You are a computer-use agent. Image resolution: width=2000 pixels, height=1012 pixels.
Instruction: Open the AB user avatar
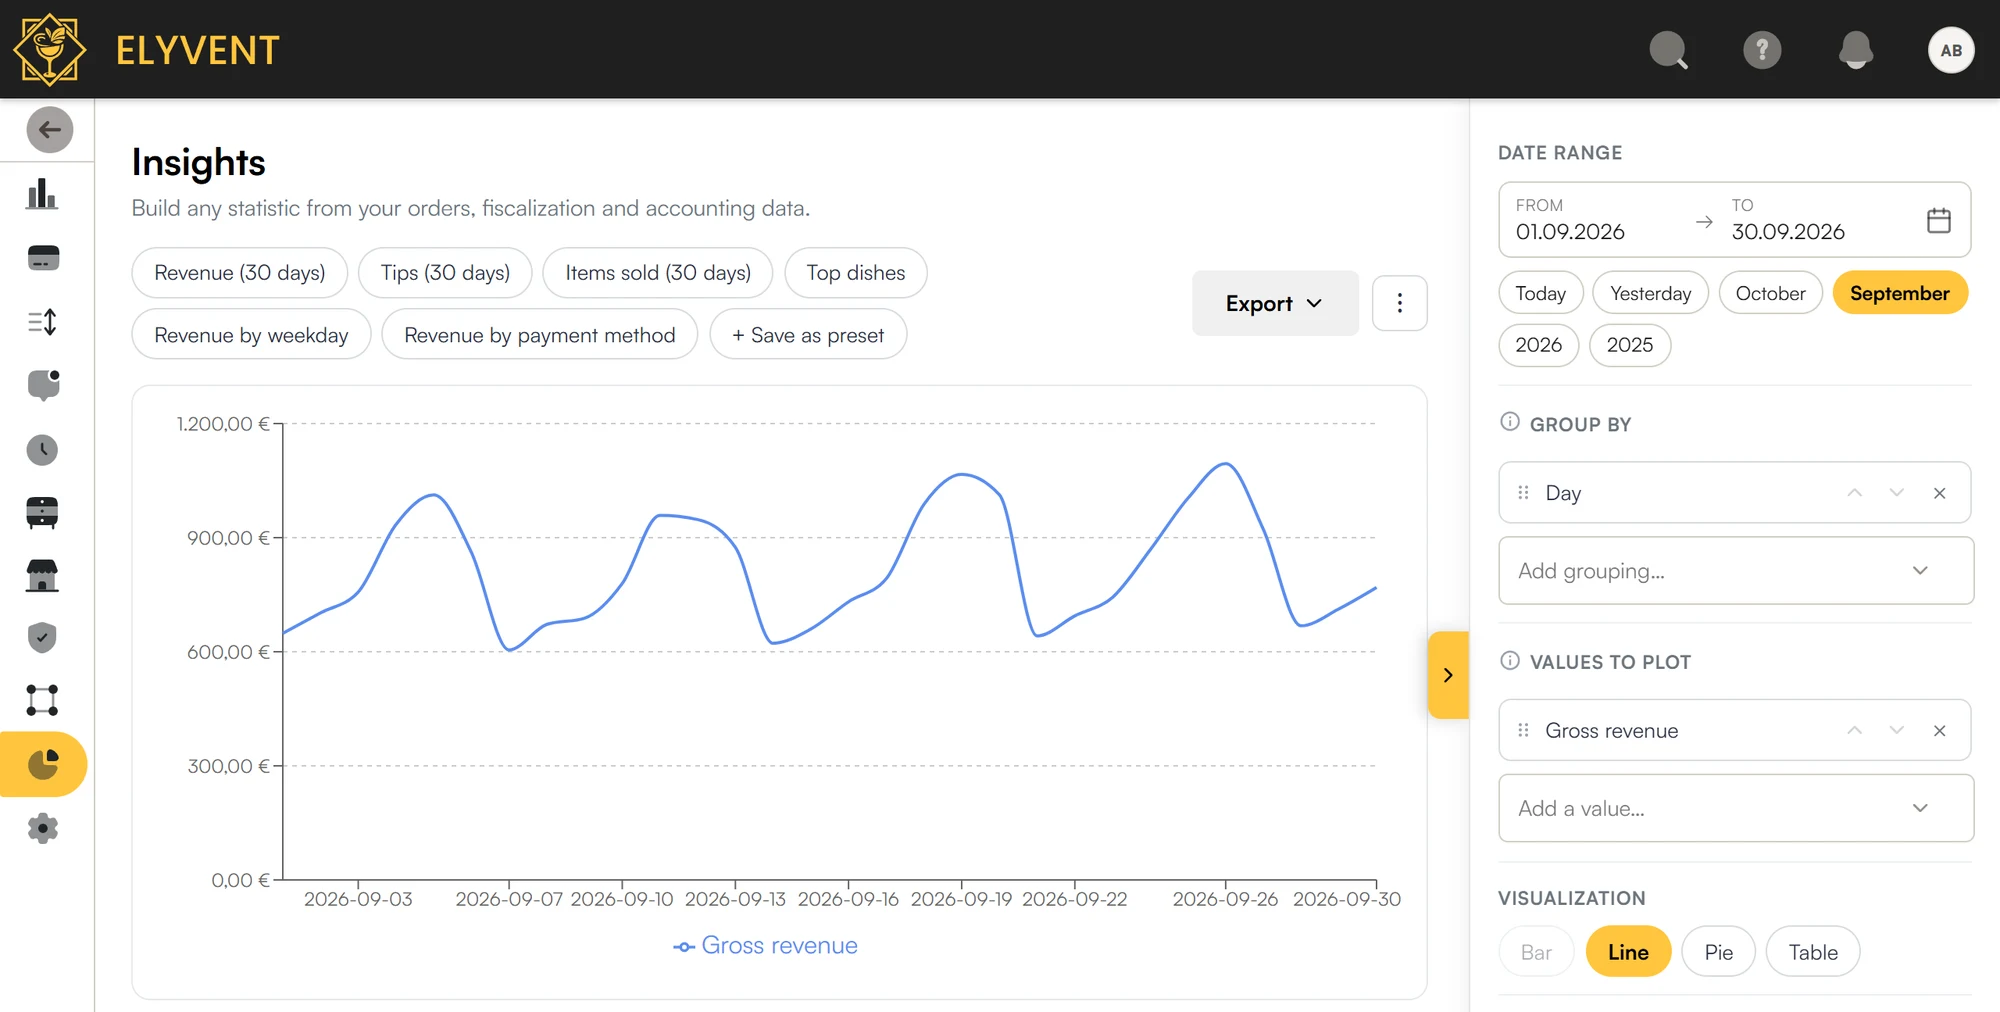tap(1951, 50)
